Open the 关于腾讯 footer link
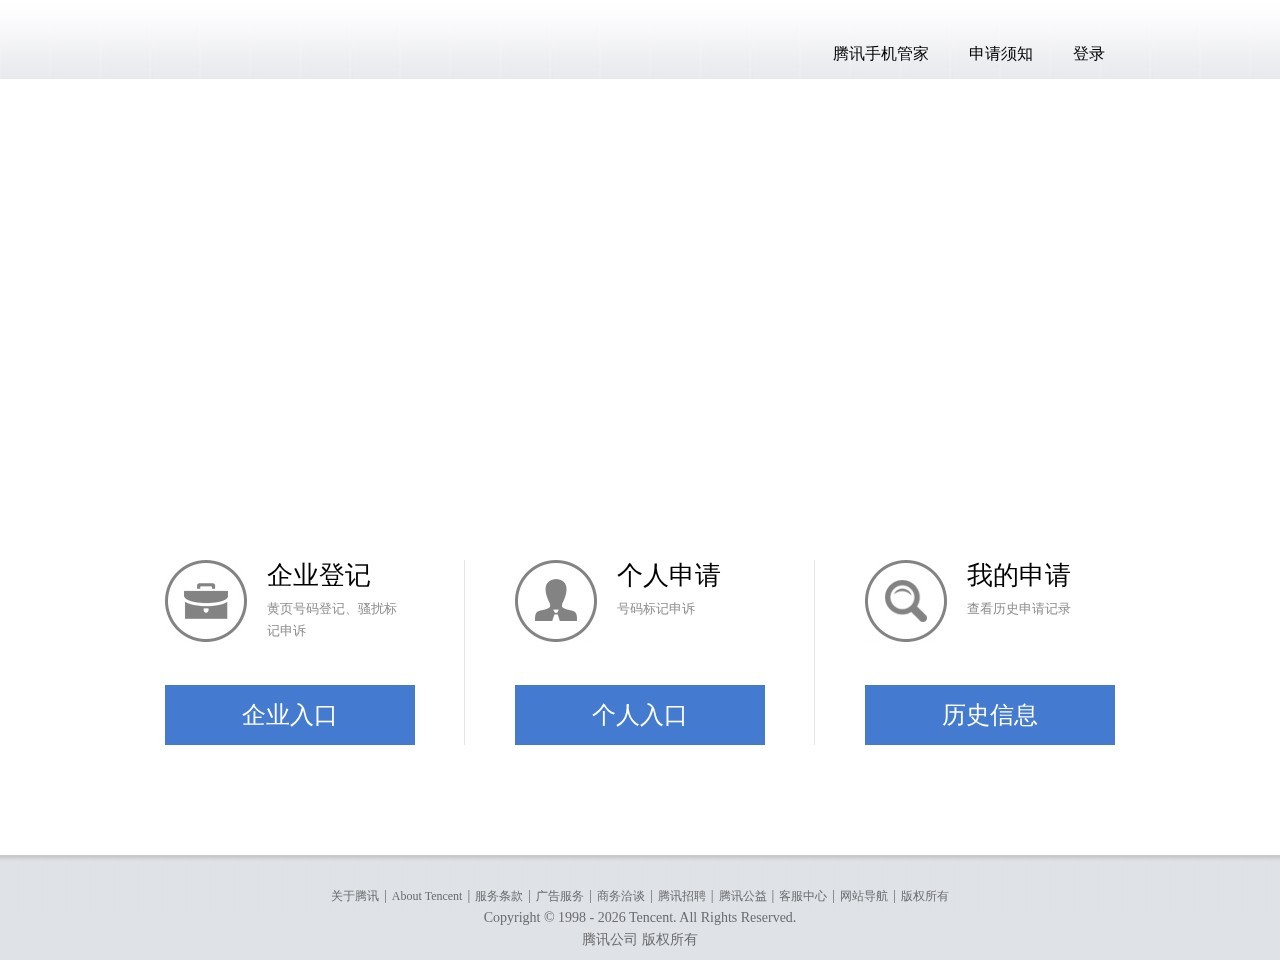 tap(355, 896)
